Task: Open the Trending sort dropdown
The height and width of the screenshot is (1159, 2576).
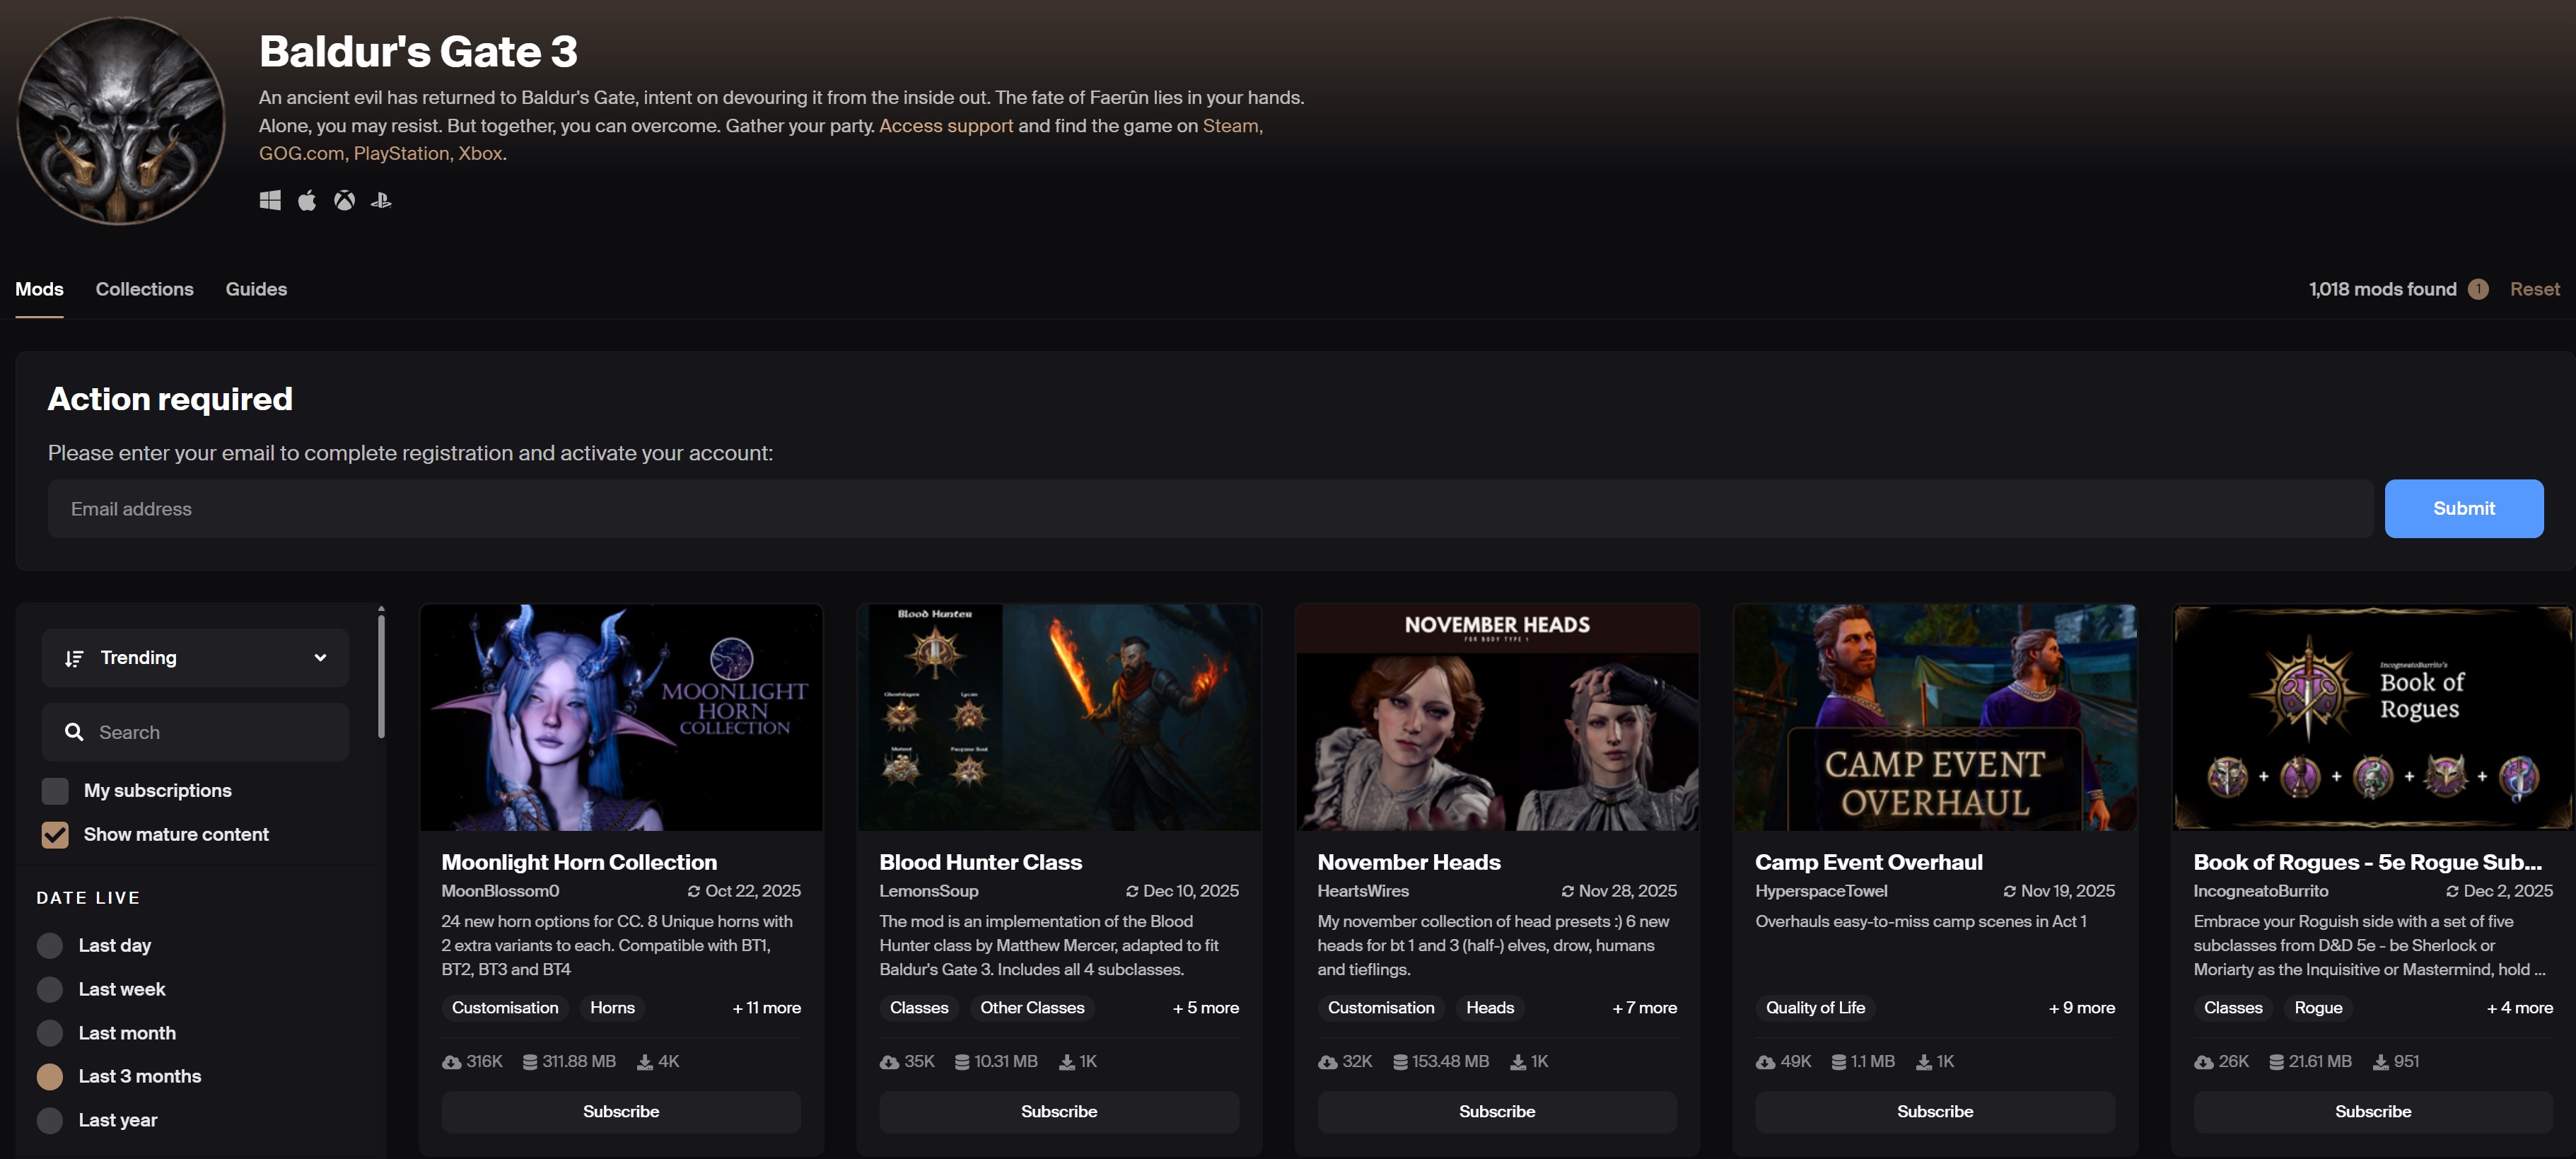Action: pyautogui.click(x=195, y=658)
